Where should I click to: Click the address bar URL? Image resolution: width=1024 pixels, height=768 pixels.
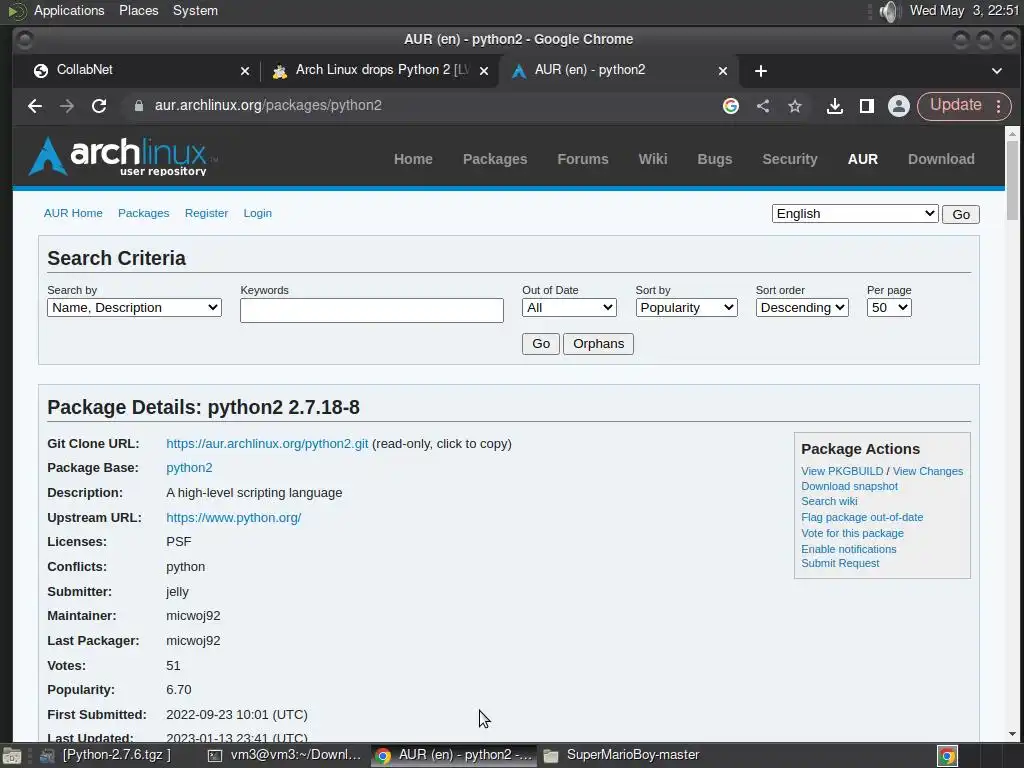point(268,105)
